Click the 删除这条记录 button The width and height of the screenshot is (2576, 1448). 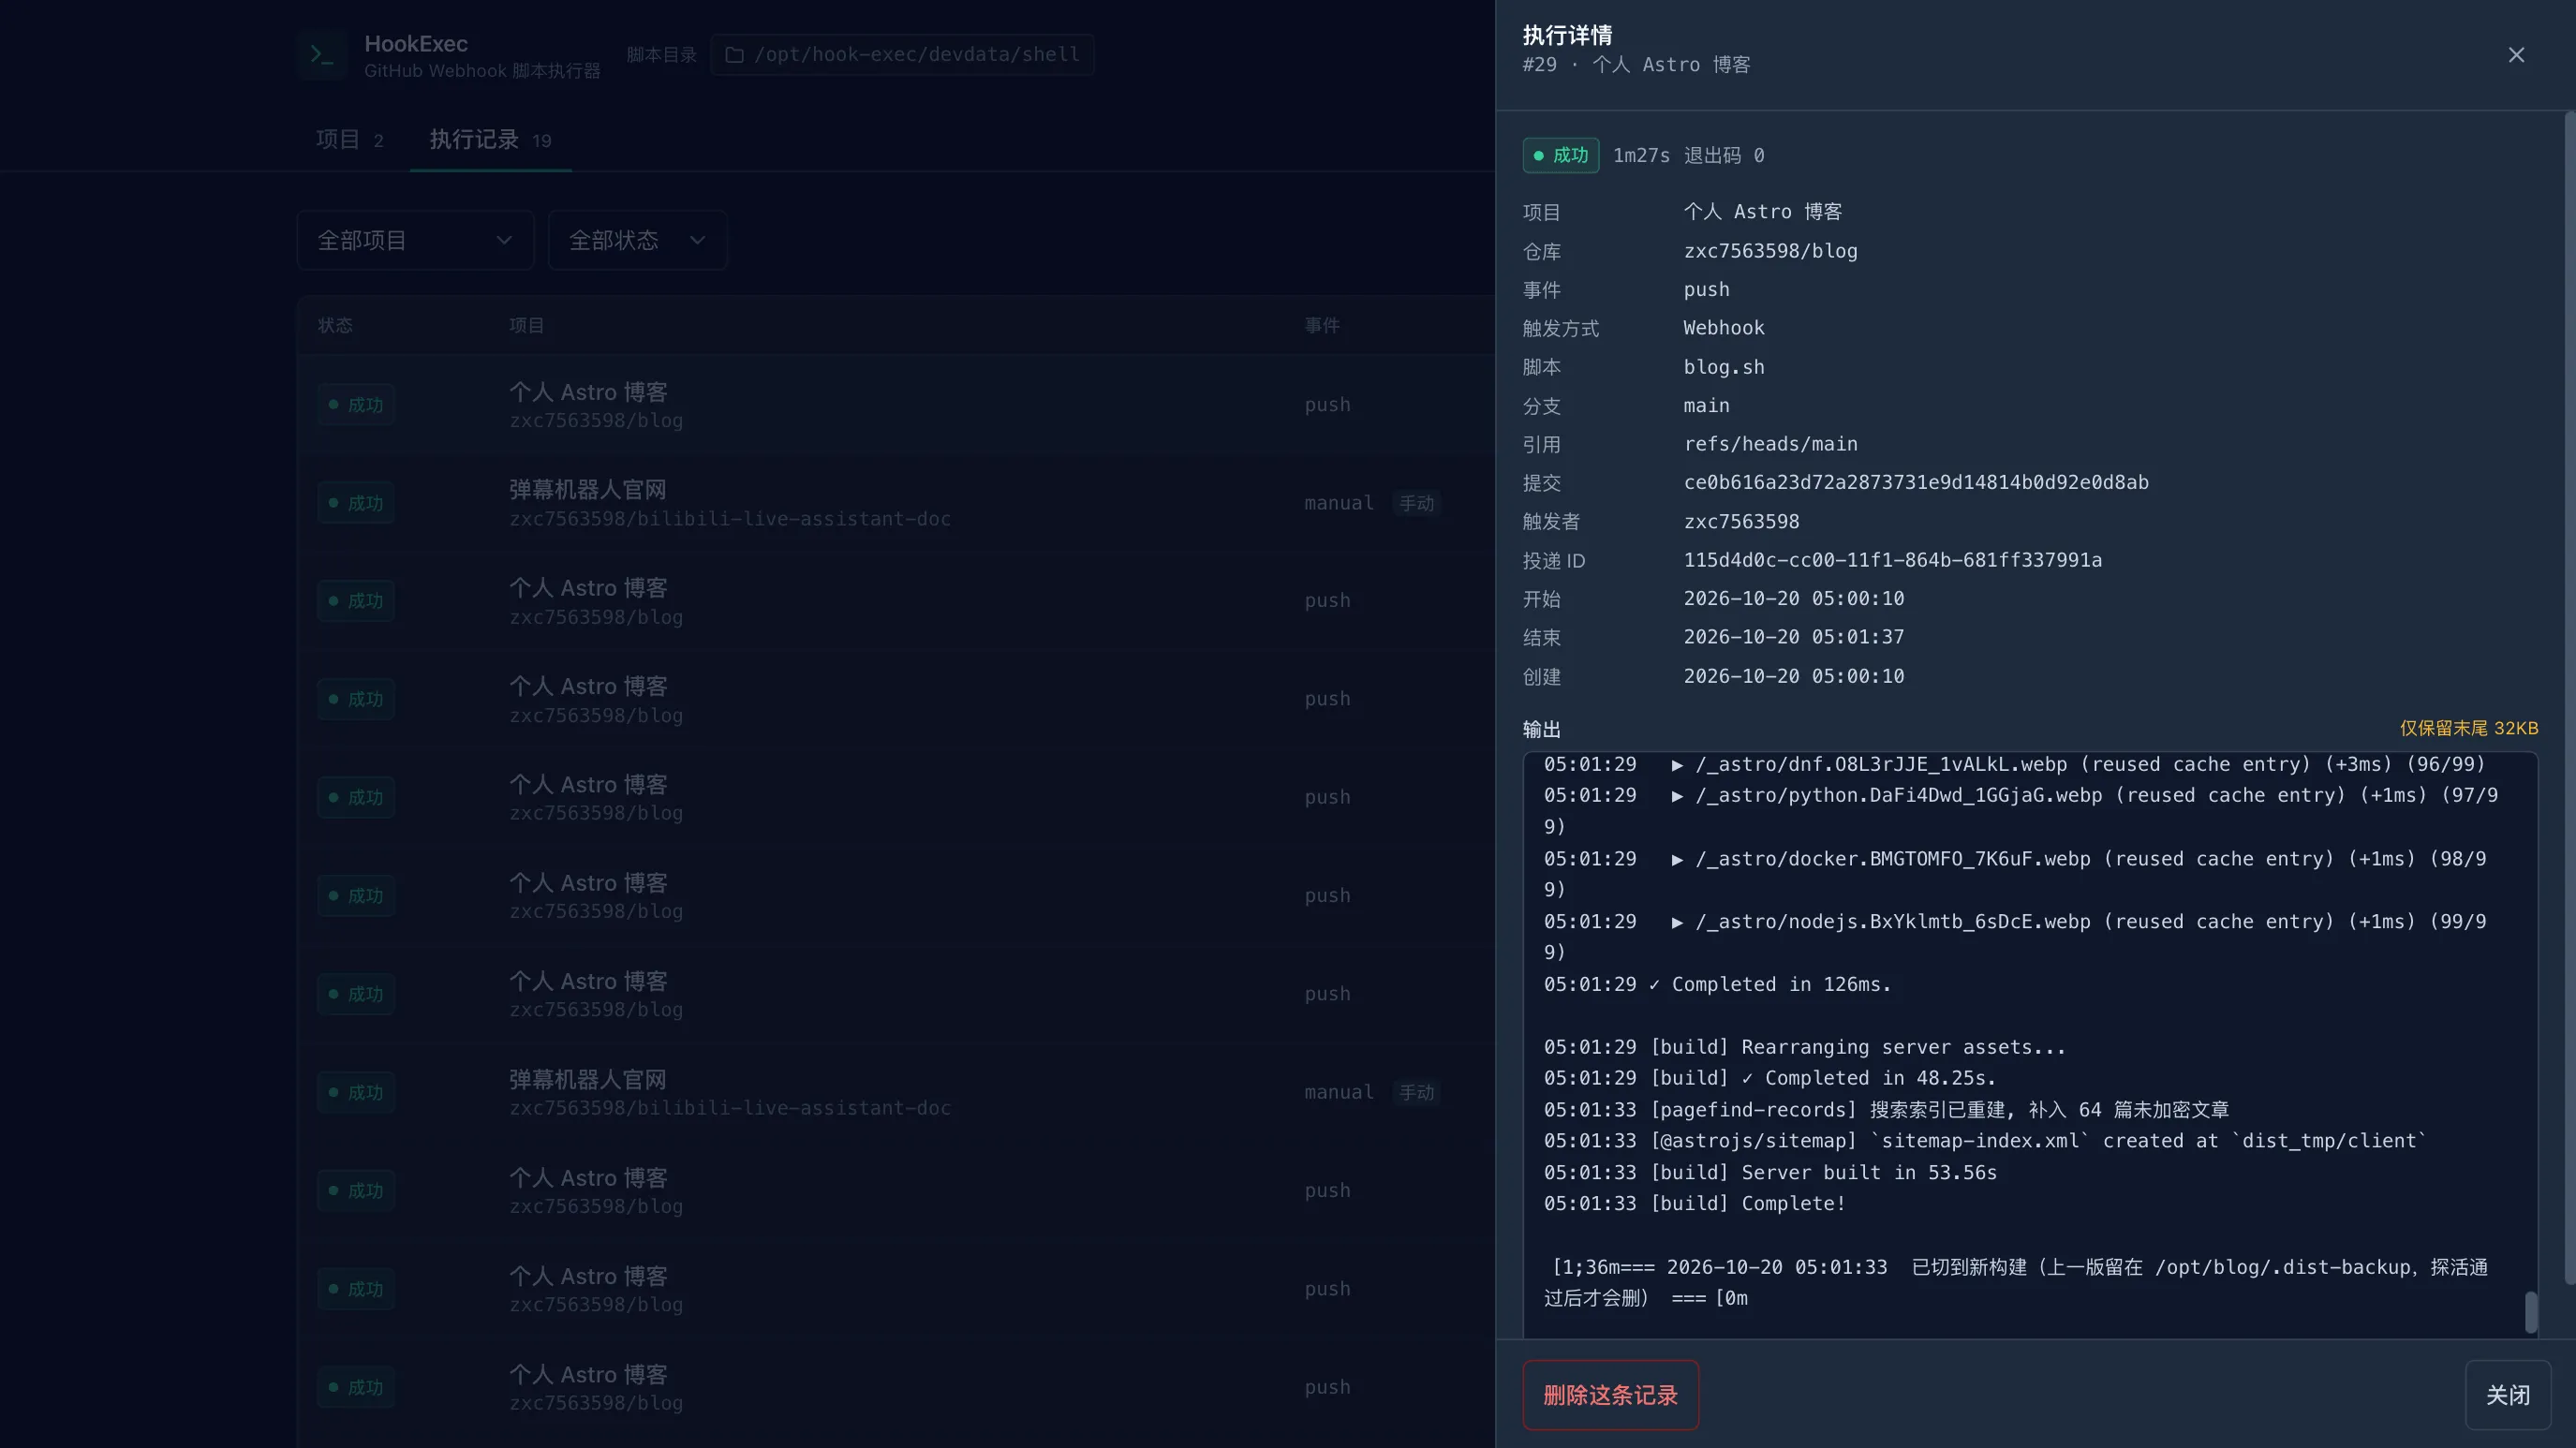click(1610, 1395)
